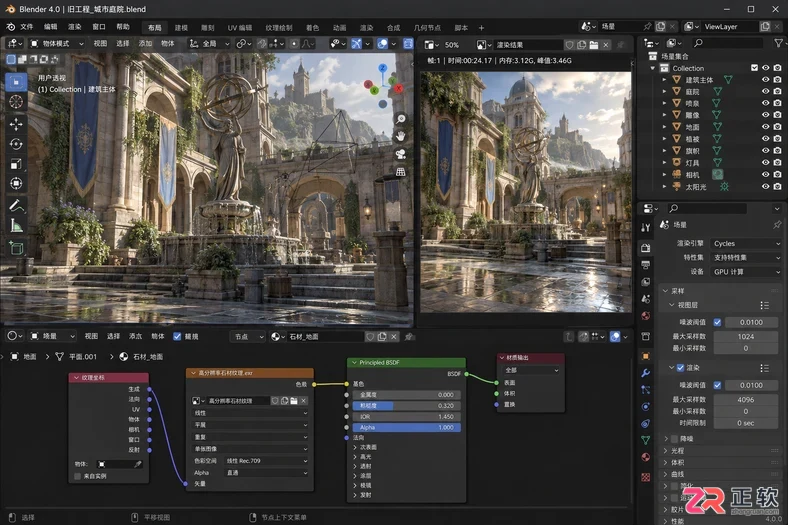Open the Material properties tab
788x525 pixels.
[646, 457]
